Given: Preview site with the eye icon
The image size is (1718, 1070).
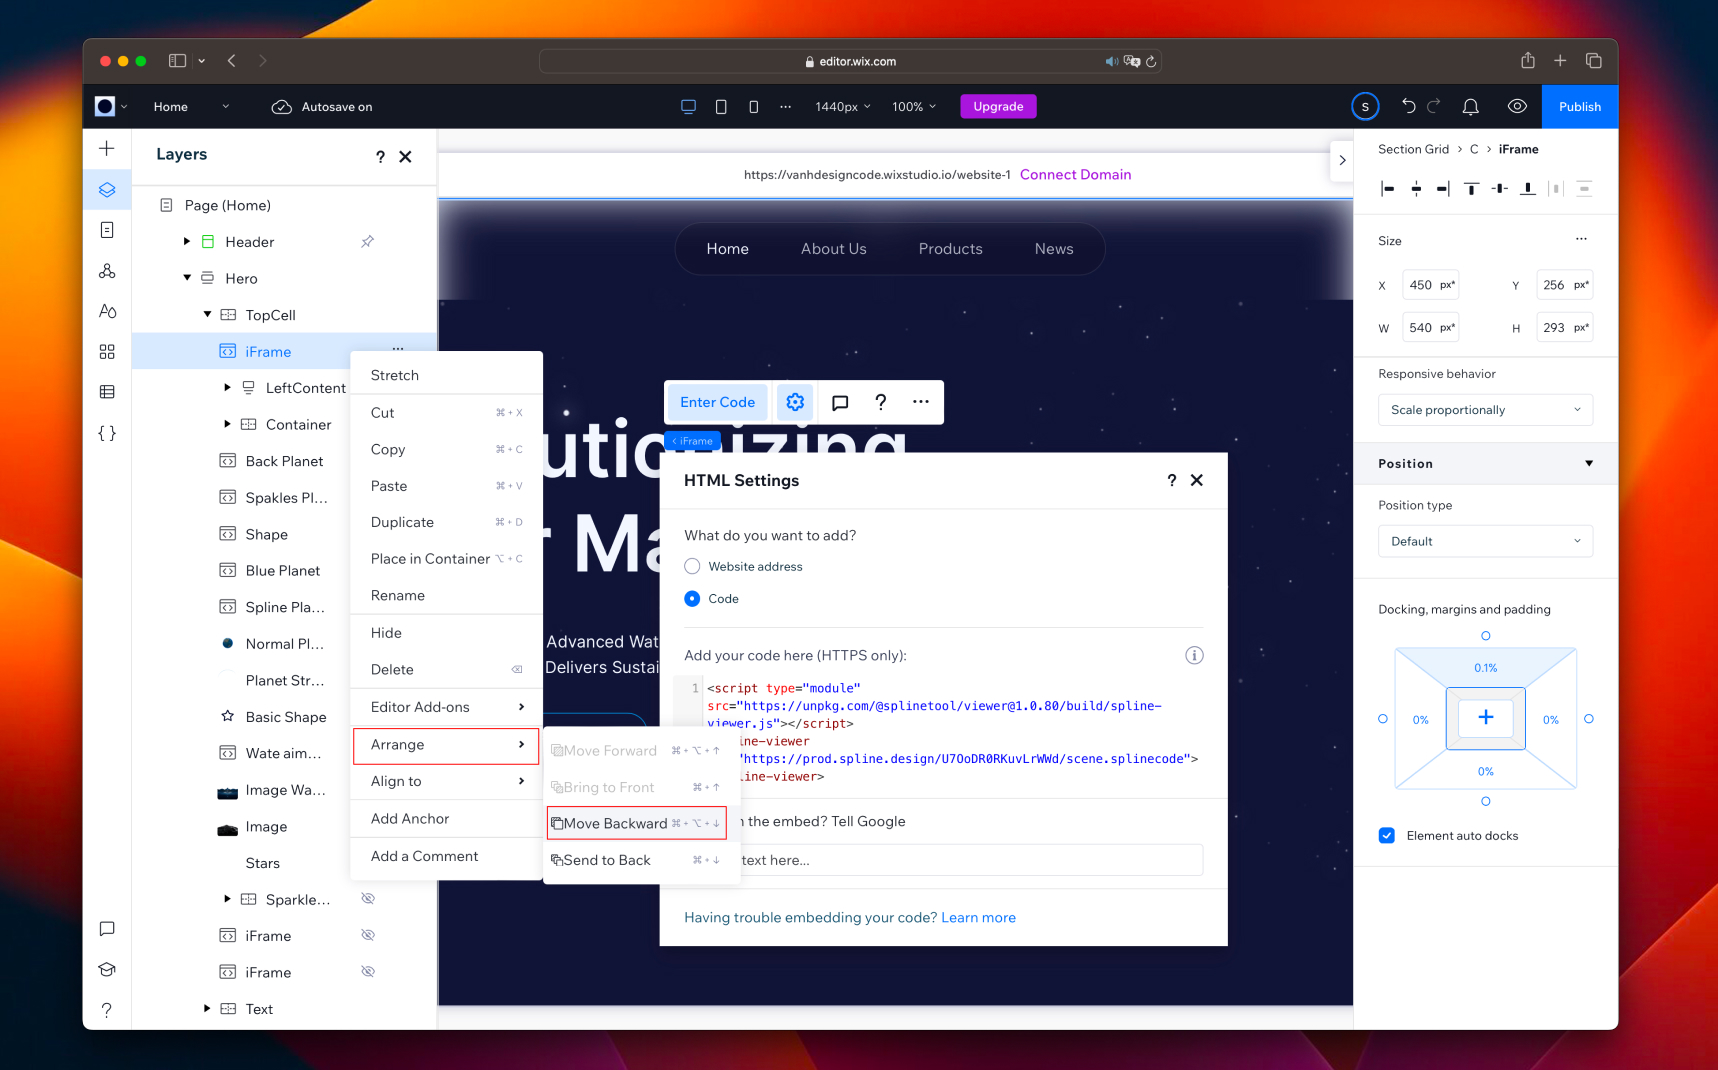Looking at the screenshot, I should (1517, 107).
